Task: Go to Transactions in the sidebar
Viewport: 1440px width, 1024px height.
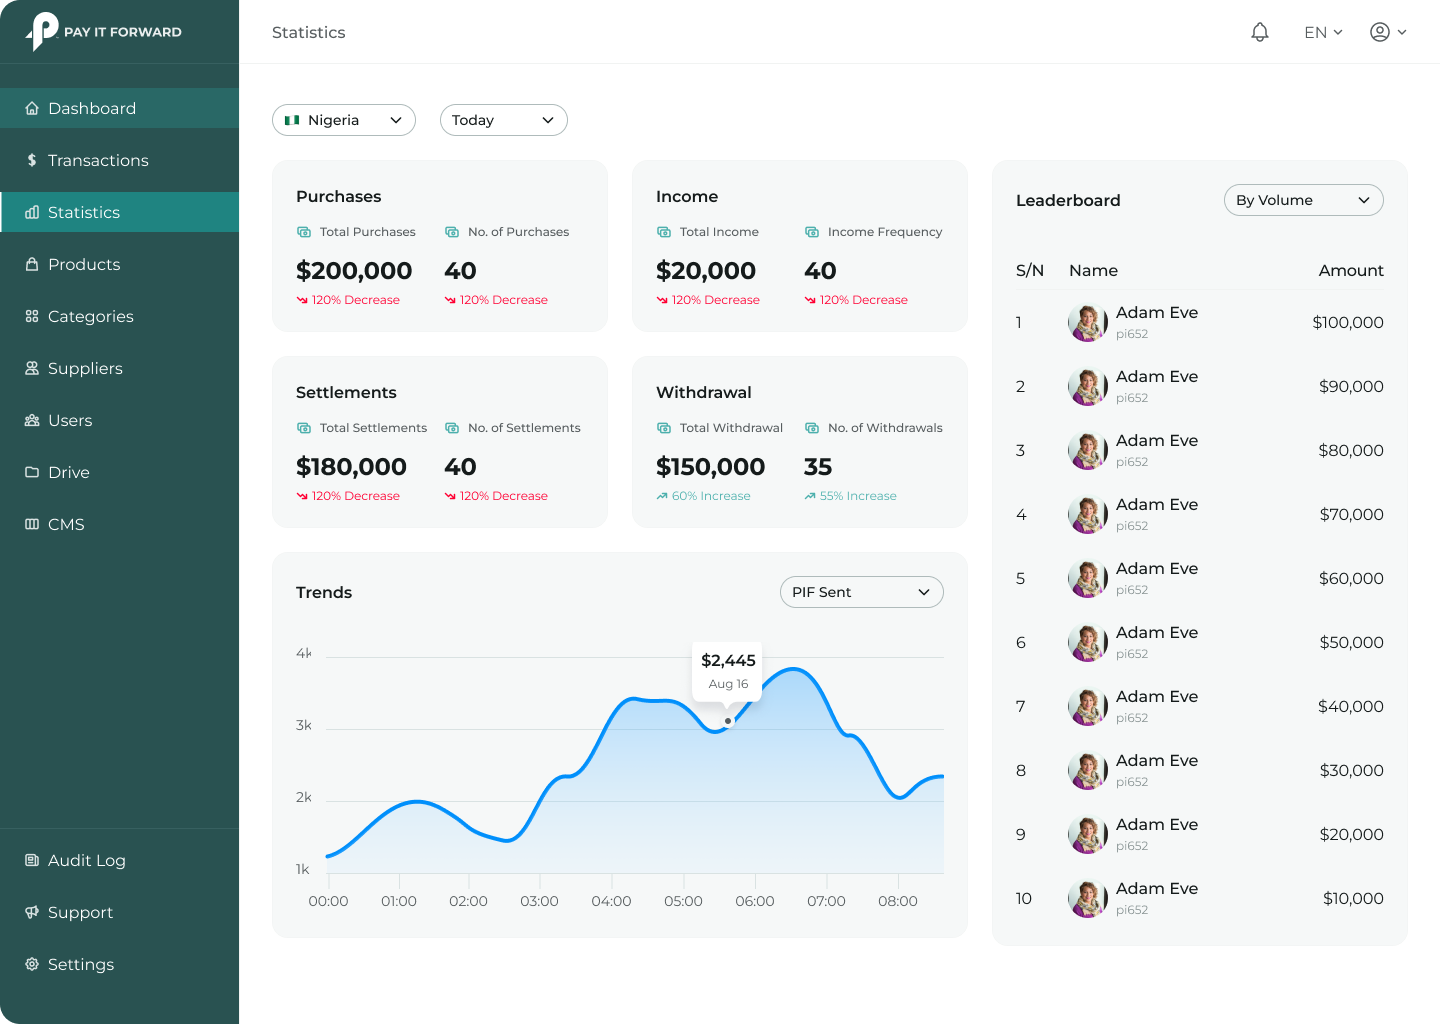Action: tap(98, 160)
